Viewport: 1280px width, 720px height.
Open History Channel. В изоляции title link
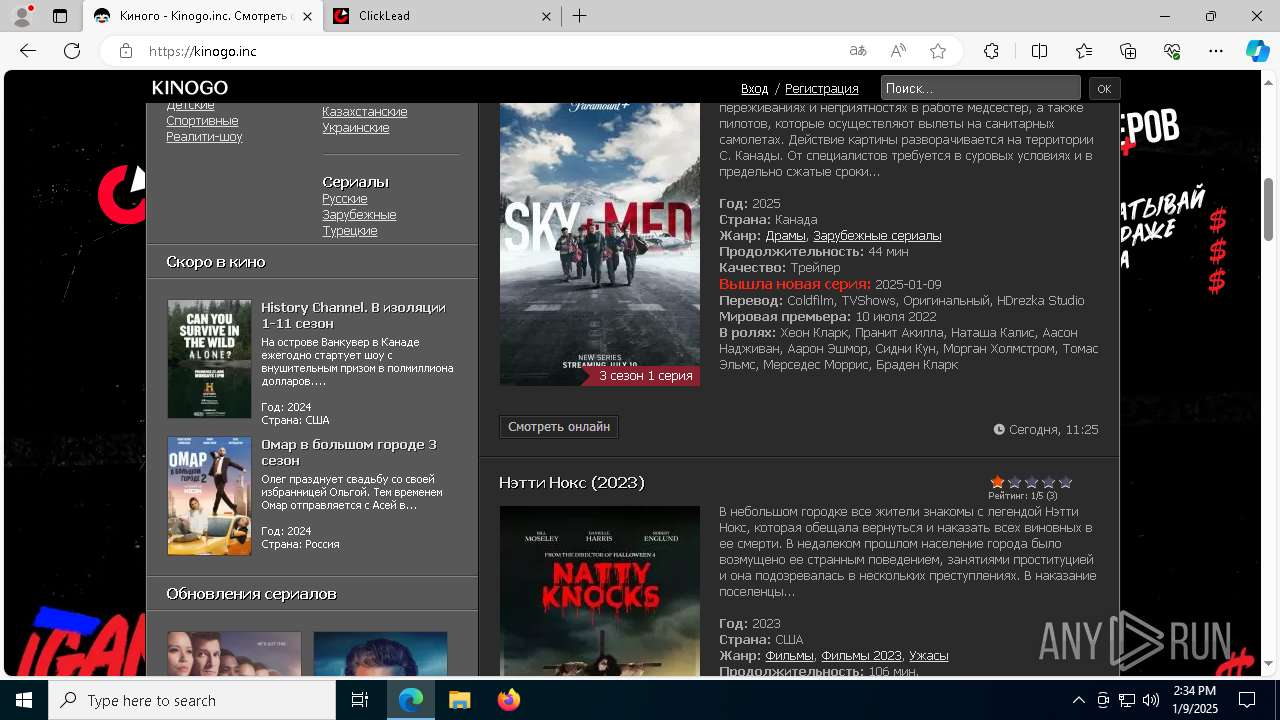point(353,316)
